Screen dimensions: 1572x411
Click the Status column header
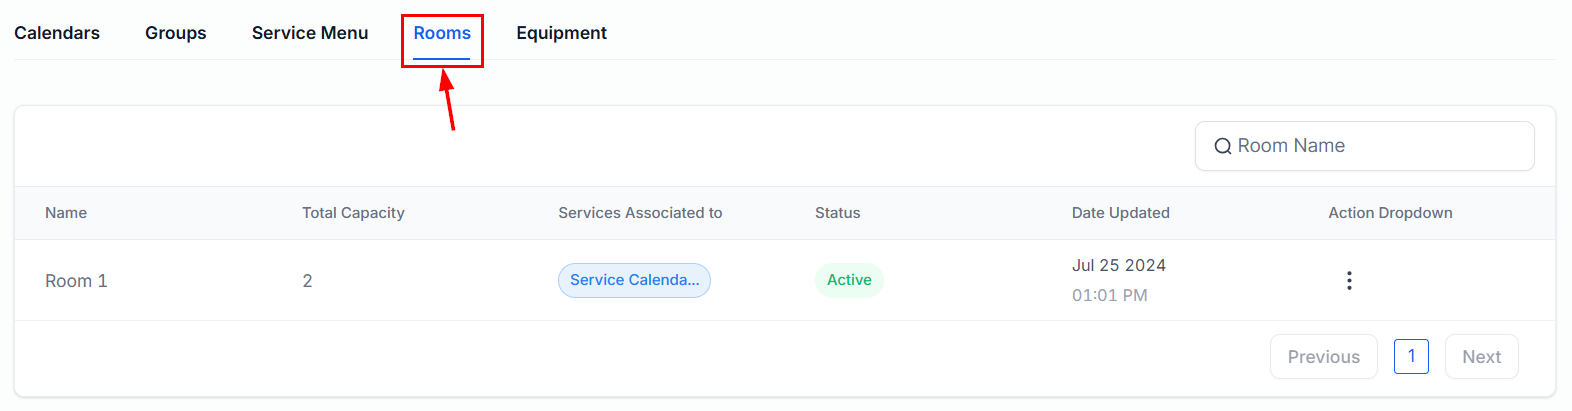(x=837, y=213)
